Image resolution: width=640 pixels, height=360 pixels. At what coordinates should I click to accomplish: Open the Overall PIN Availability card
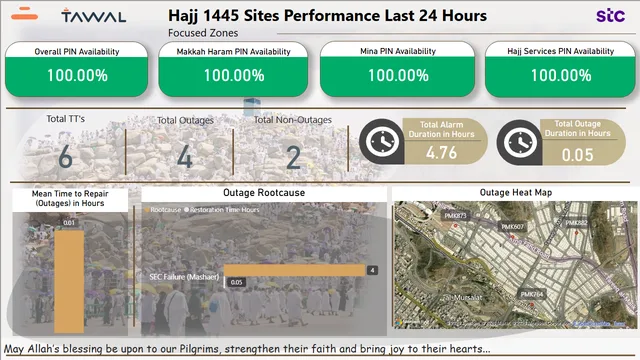[x=76, y=69]
